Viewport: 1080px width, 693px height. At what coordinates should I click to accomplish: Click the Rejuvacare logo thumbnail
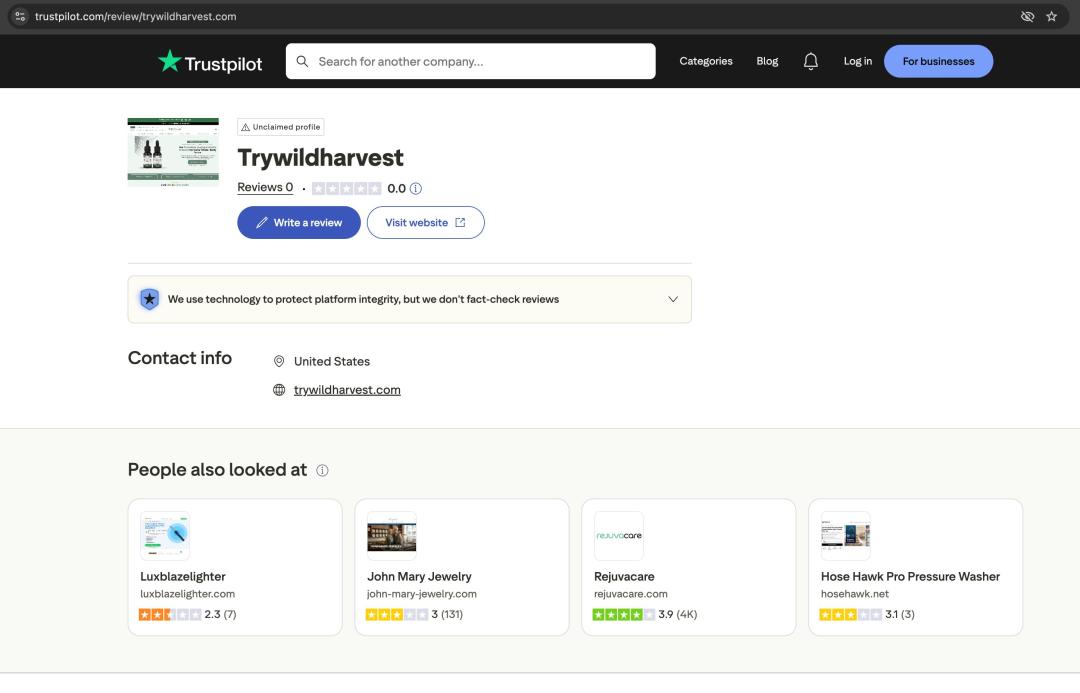click(x=619, y=537)
